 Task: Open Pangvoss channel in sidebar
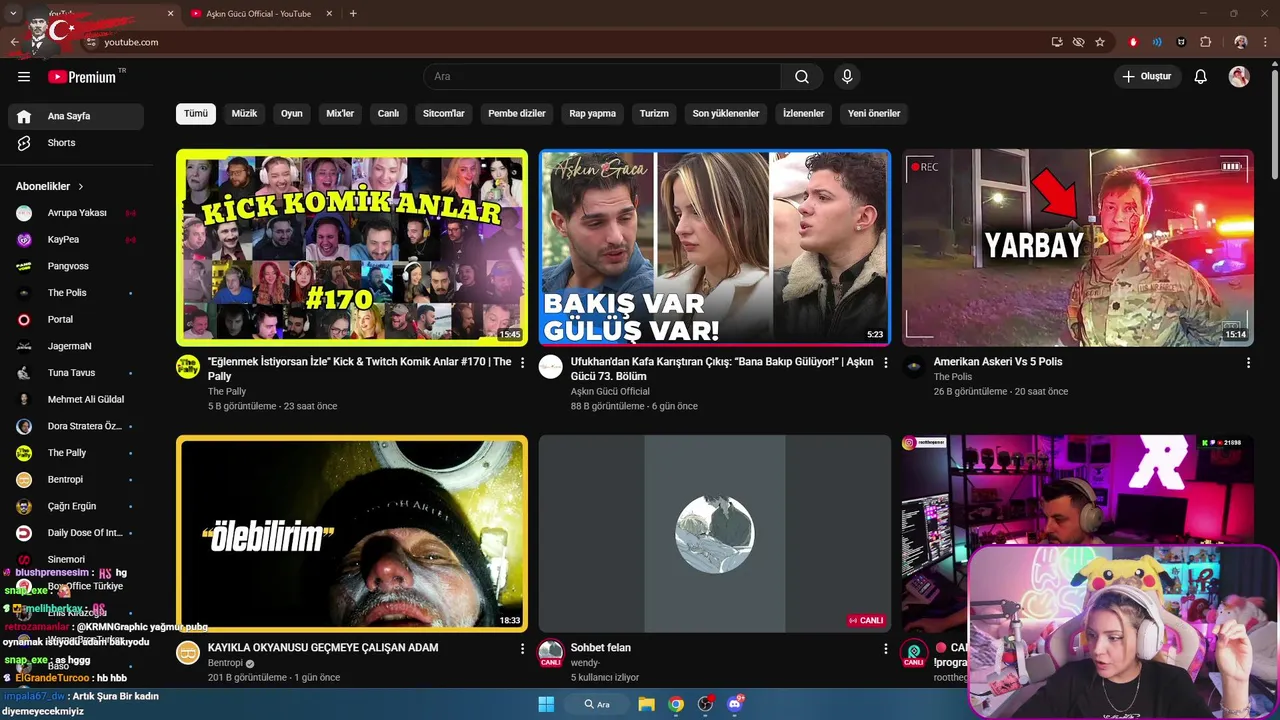pyautogui.click(x=76, y=266)
